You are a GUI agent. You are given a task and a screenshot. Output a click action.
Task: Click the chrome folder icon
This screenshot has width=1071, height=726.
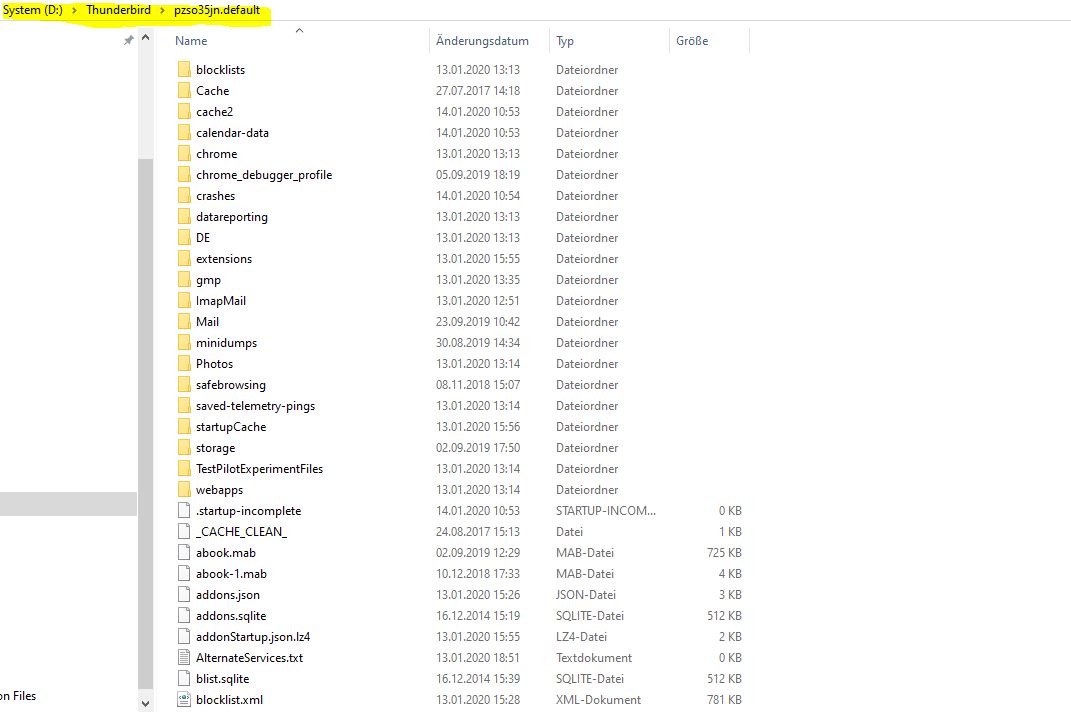pyautogui.click(x=184, y=154)
